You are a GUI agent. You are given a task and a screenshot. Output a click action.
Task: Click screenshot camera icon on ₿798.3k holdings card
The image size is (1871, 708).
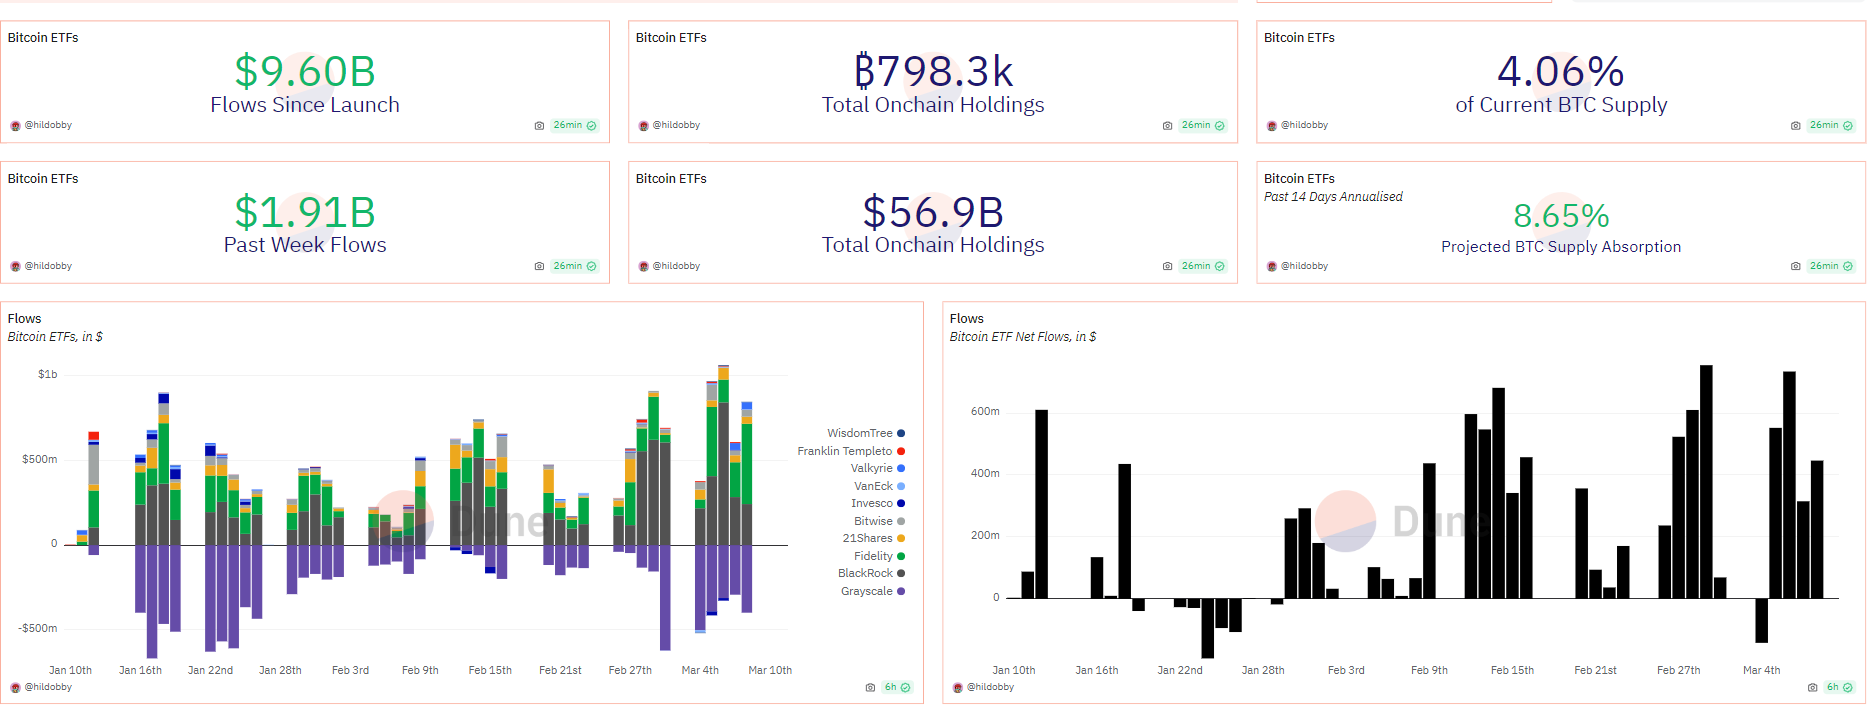1167,126
